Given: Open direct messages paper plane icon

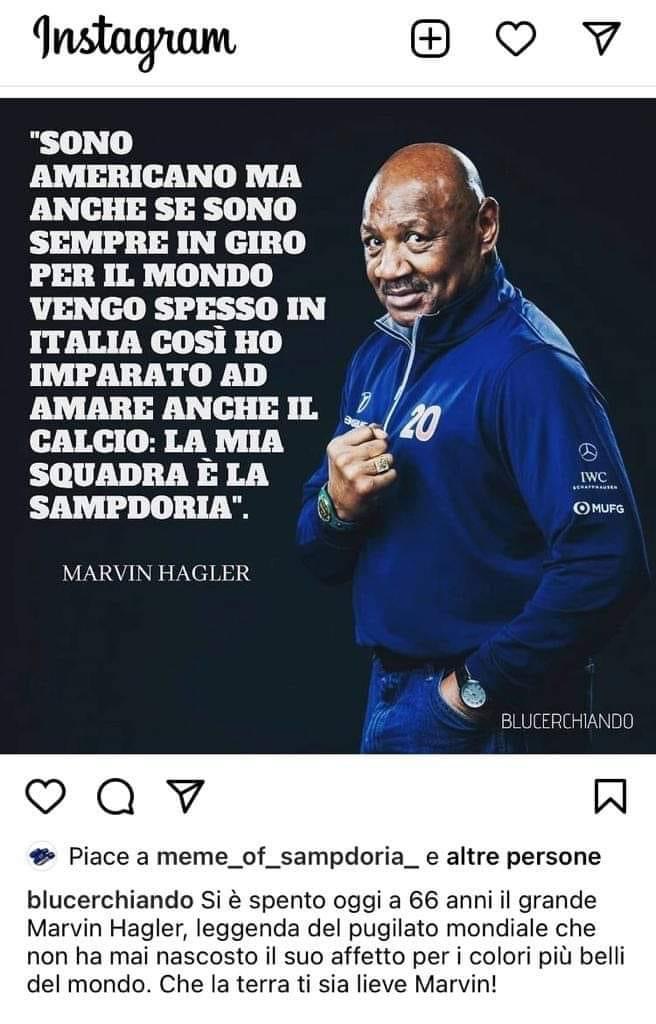Looking at the screenshot, I should tap(600, 38).
